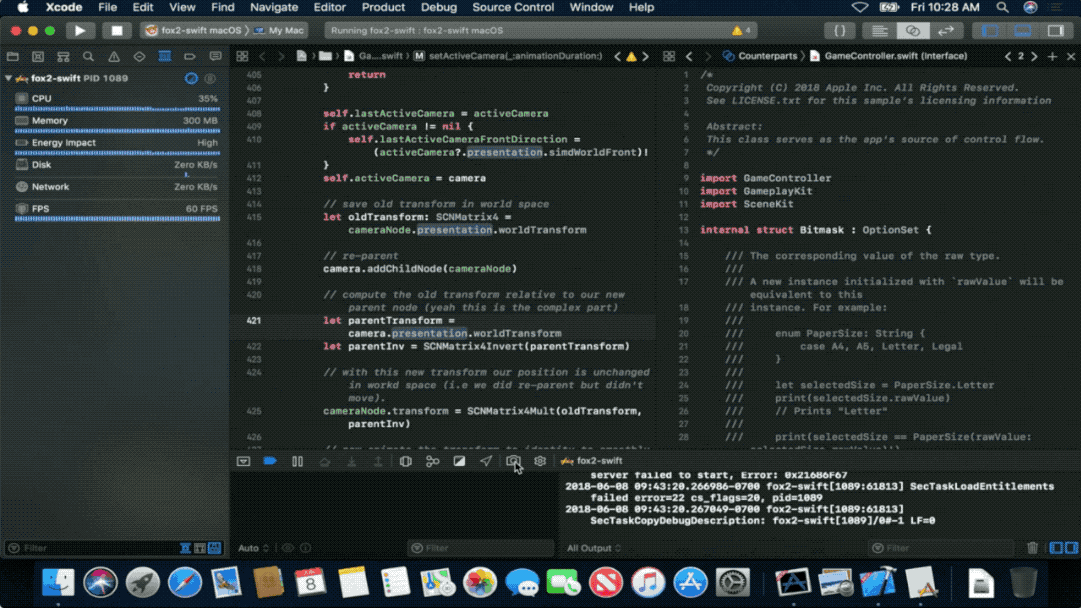Click Capture GPU Frame camera icon

[x=513, y=461]
